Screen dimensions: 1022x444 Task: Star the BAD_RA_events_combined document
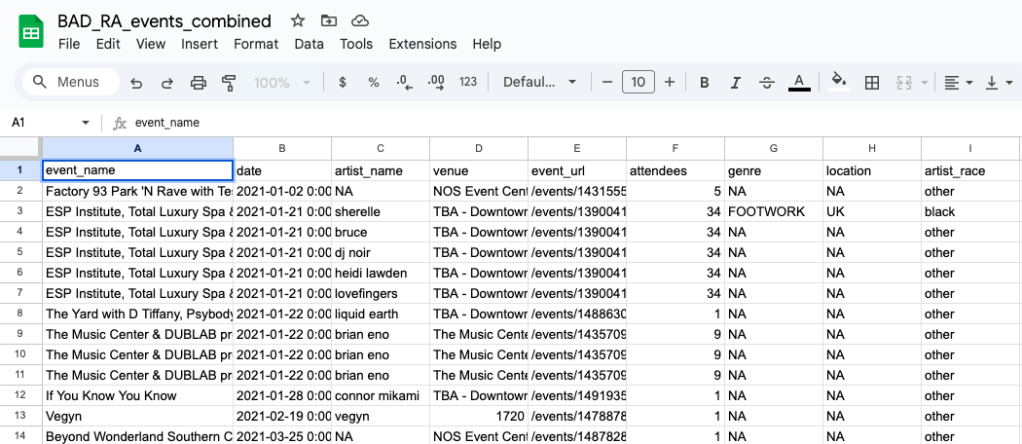click(298, 21)
